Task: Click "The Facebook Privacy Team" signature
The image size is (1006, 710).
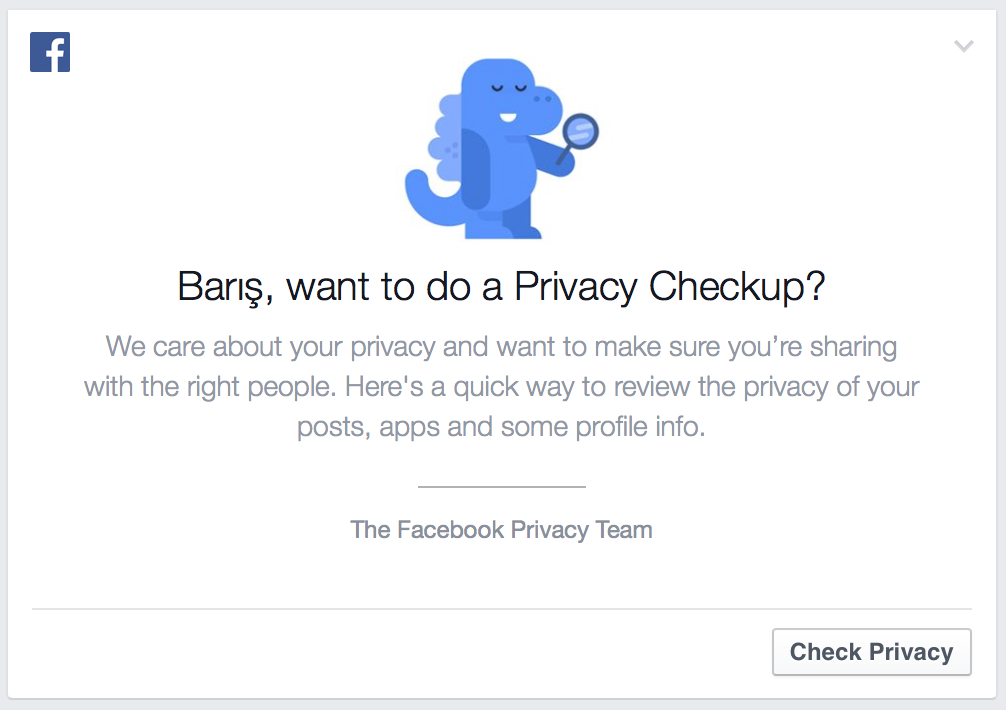Action: 501,530
